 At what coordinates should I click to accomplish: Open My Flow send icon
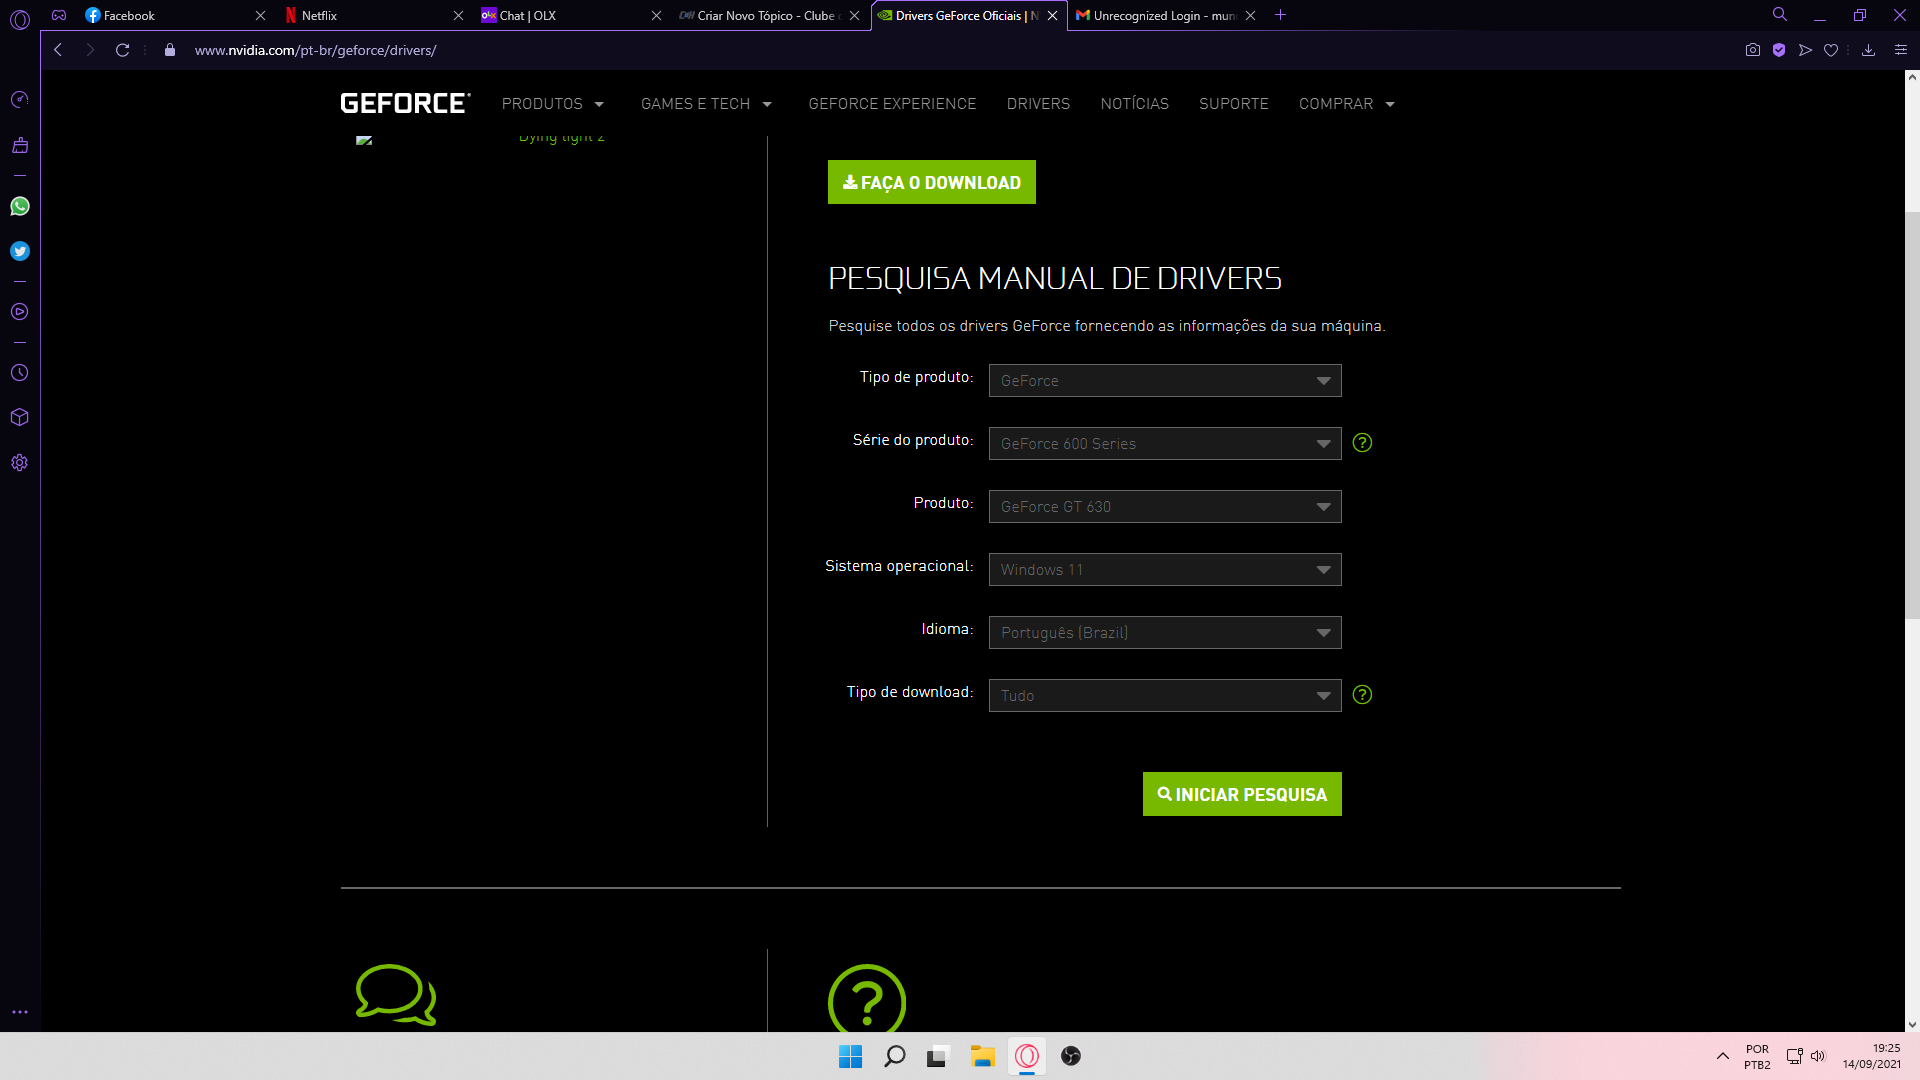(1805, 50)
